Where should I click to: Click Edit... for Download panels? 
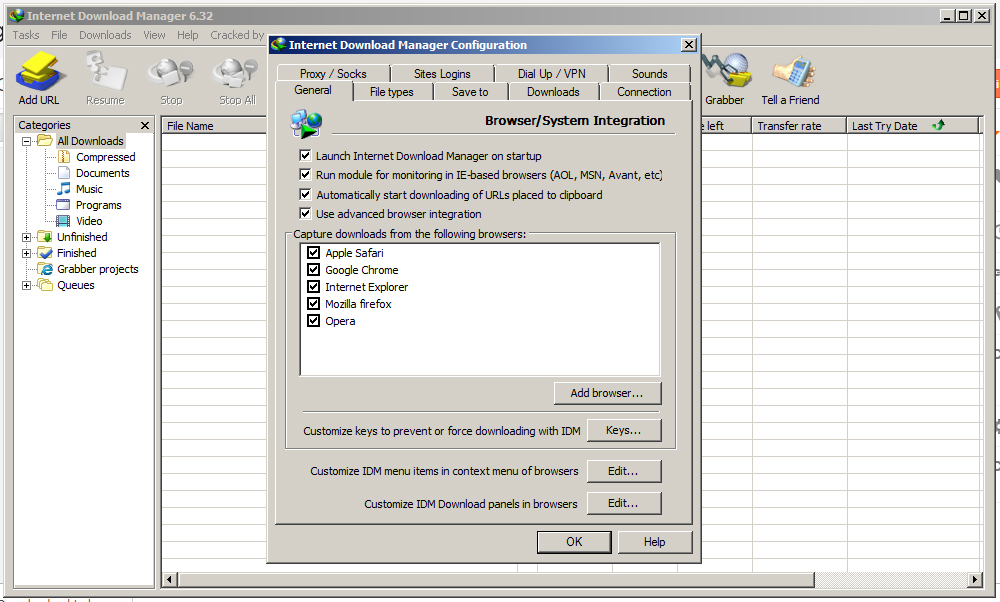tap(624, 503)
